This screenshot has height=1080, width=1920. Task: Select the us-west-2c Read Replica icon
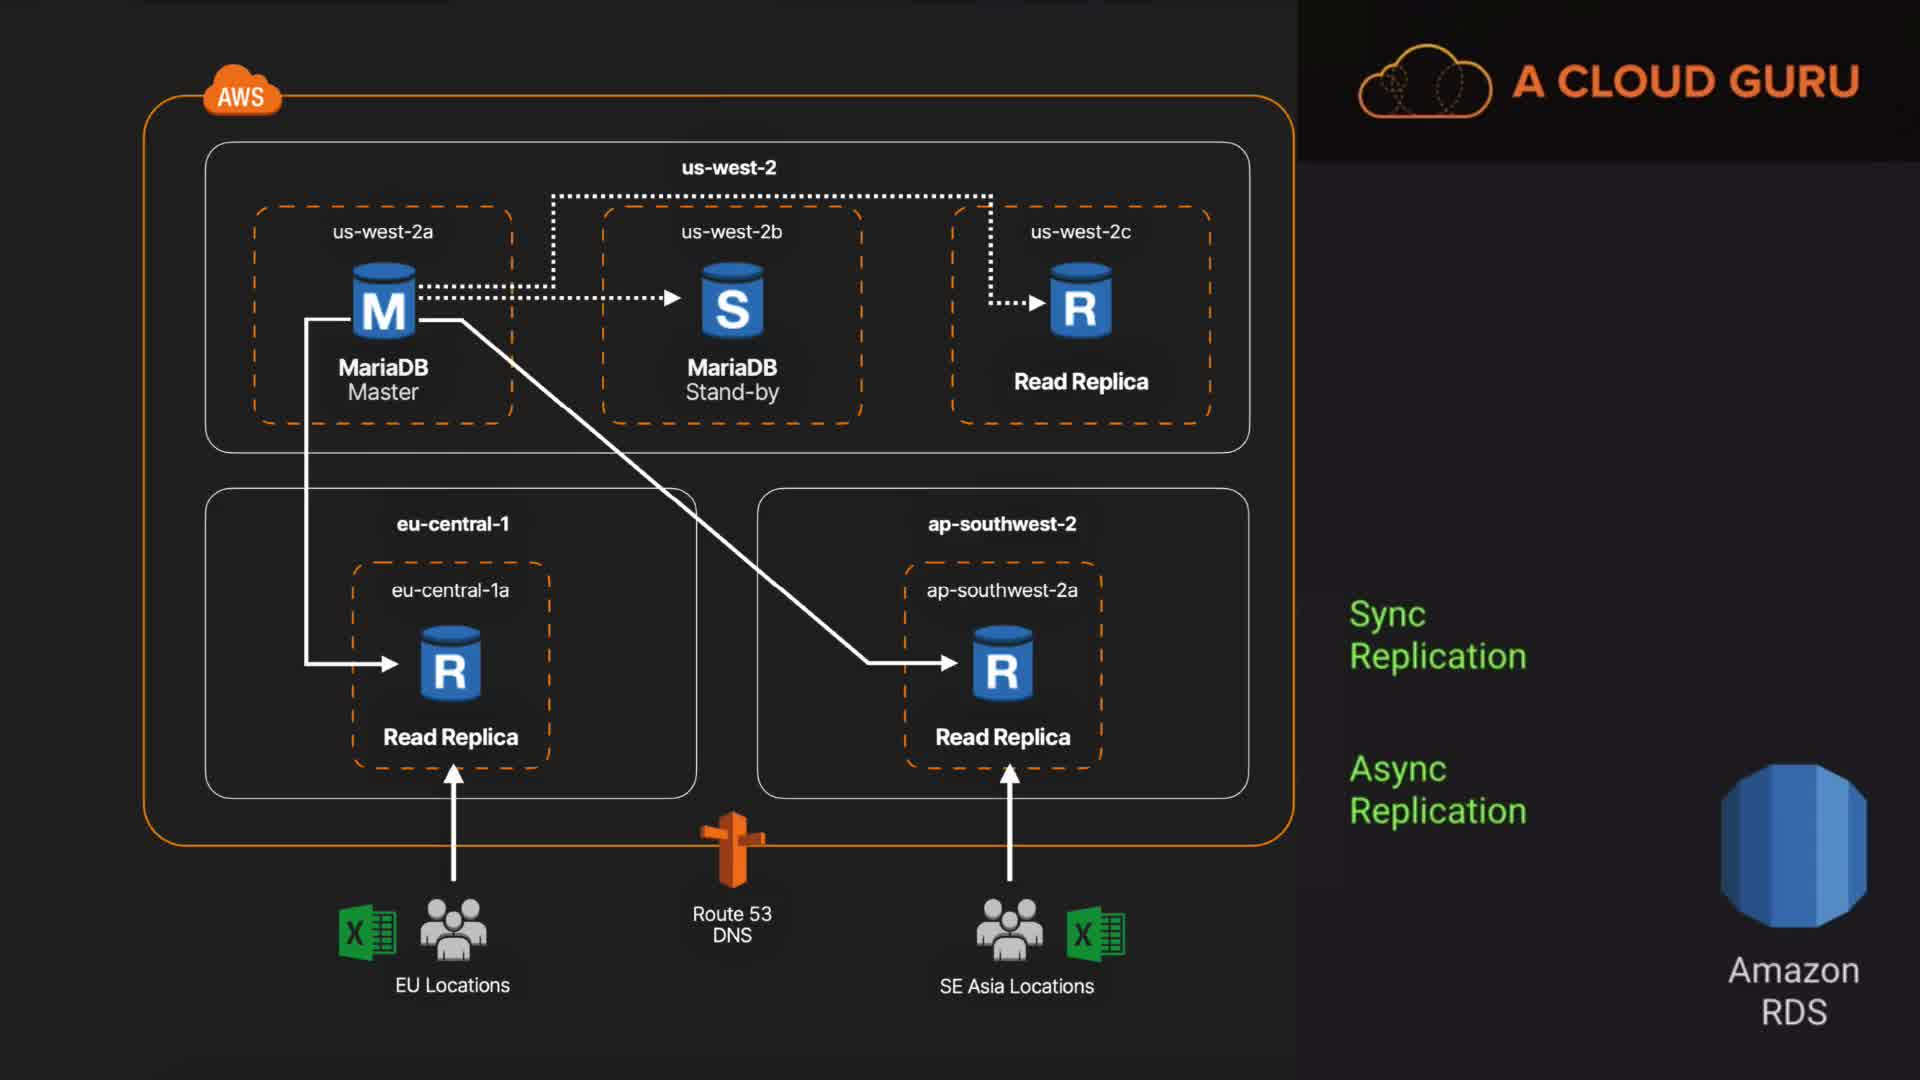coord(1080,301)
